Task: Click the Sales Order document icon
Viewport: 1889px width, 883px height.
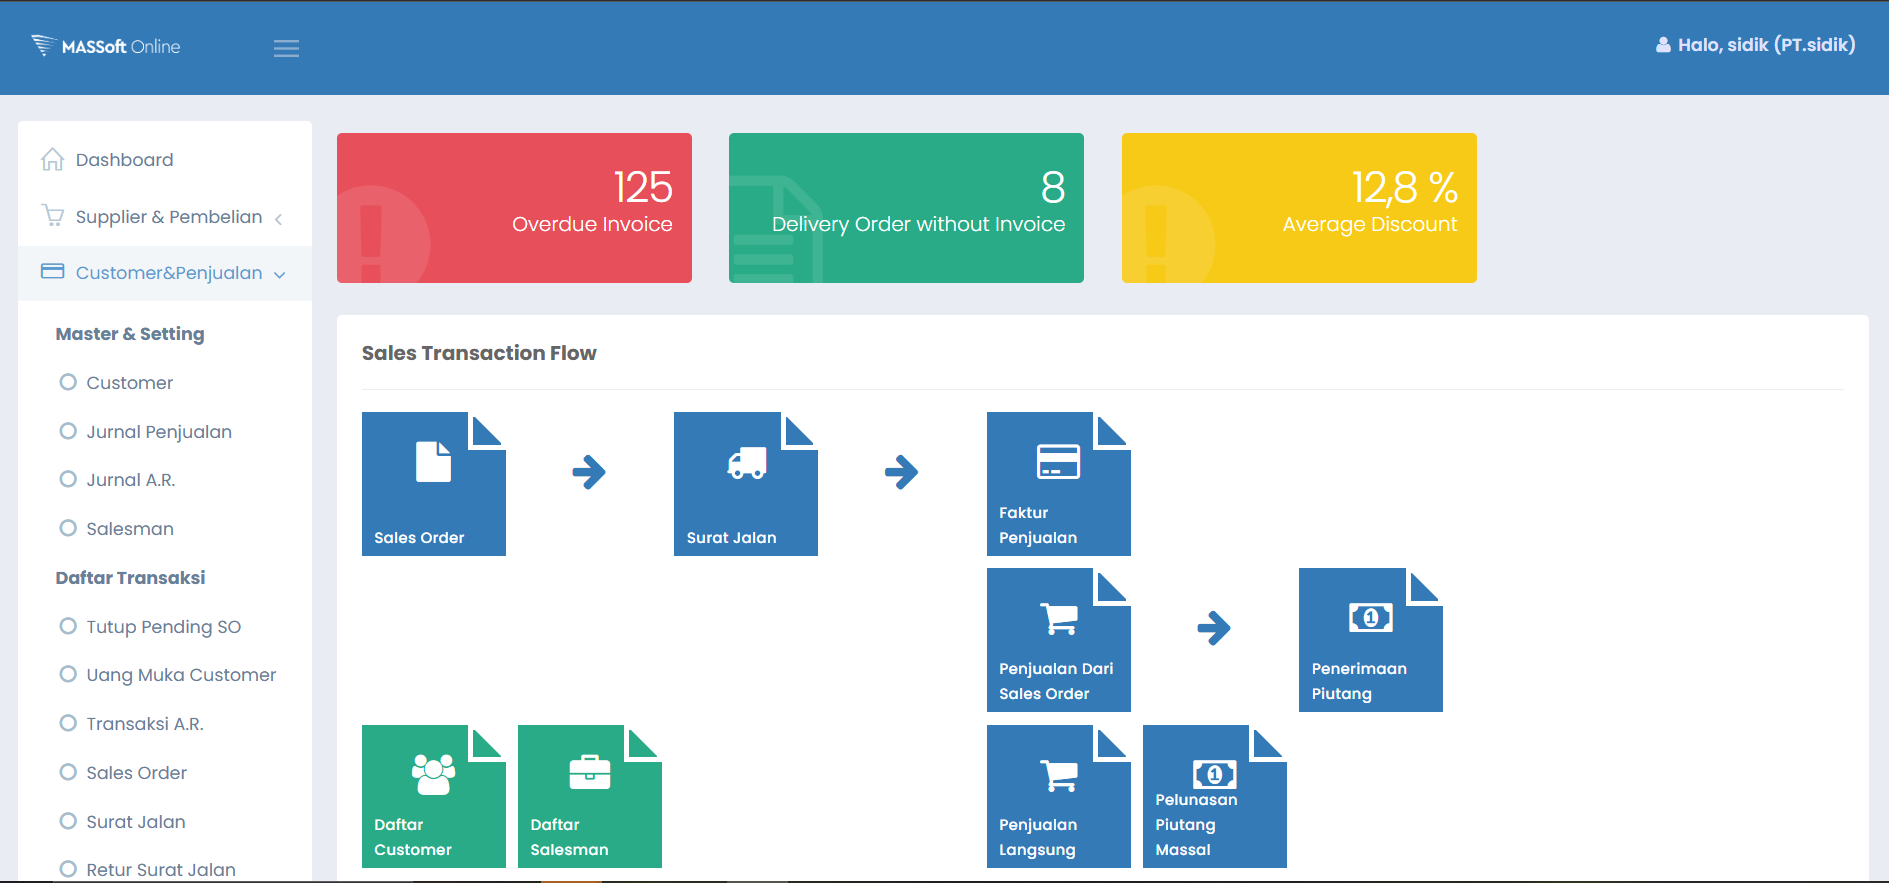Action: point(433,462)
